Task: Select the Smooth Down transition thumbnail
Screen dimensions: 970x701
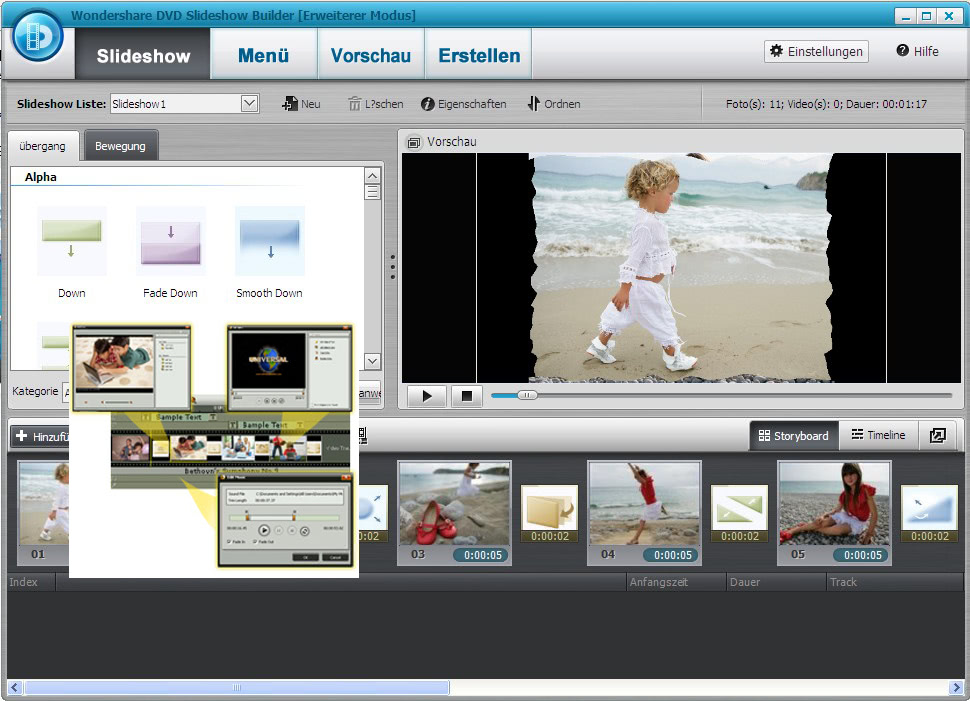Action: click(269, 240)
